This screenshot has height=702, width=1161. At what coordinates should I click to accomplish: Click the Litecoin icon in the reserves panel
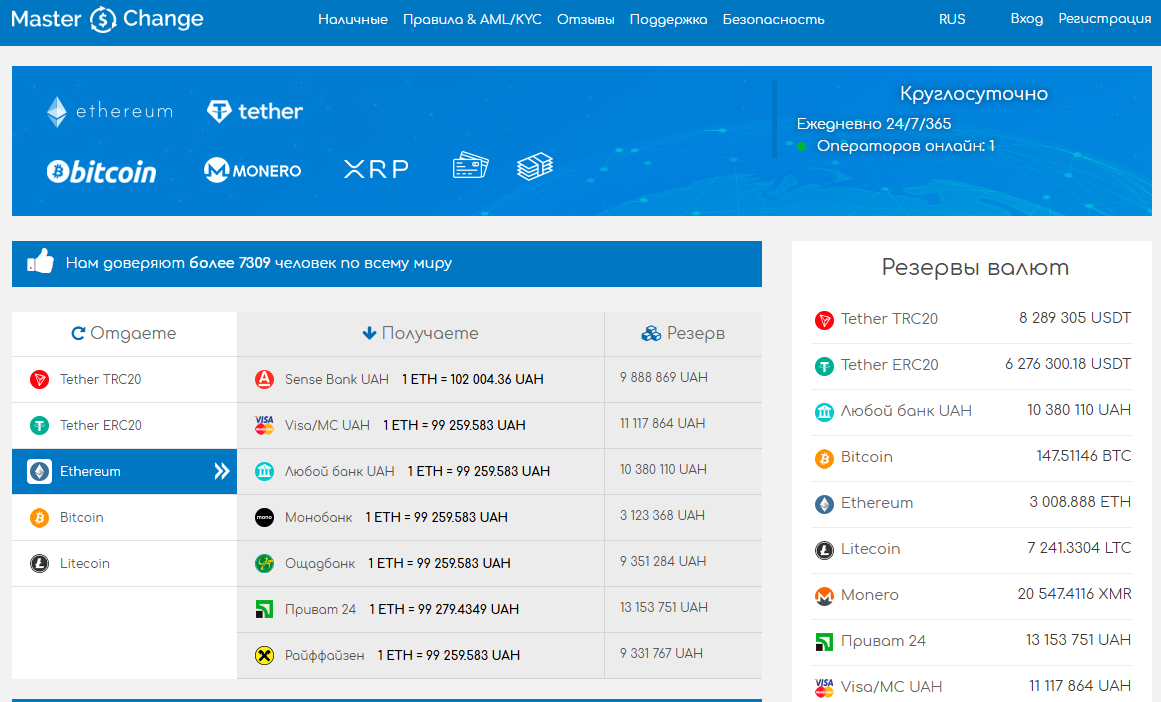824,550
